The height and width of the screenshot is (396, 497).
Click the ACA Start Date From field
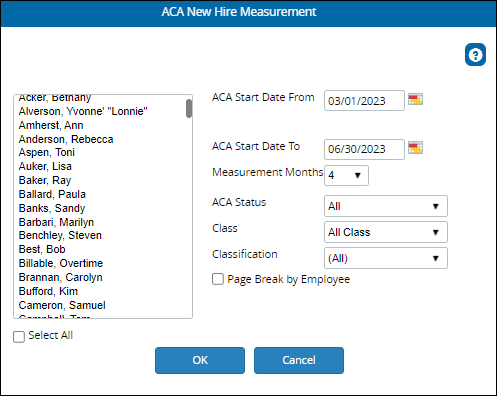click(x=364, y=100)
